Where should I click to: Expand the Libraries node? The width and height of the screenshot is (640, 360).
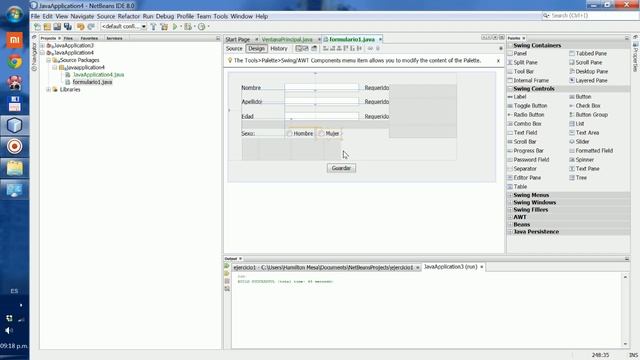point(49,90)
